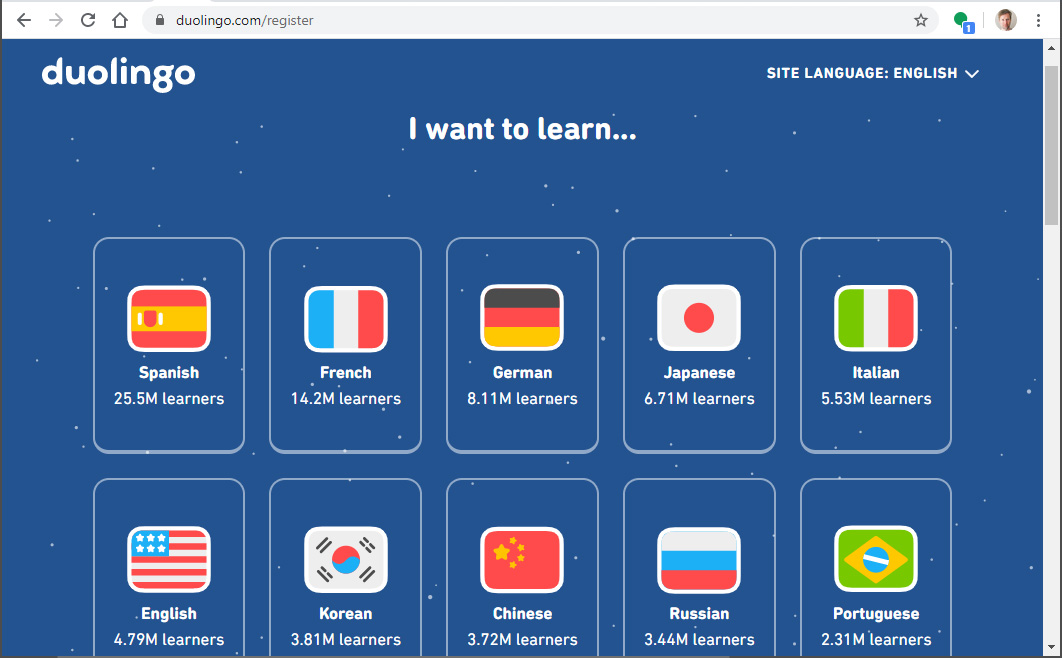The height and width of the screenshot is (658, 1062).
Task: Click the "2.31M learners" text
Action: tap(876, 640)
